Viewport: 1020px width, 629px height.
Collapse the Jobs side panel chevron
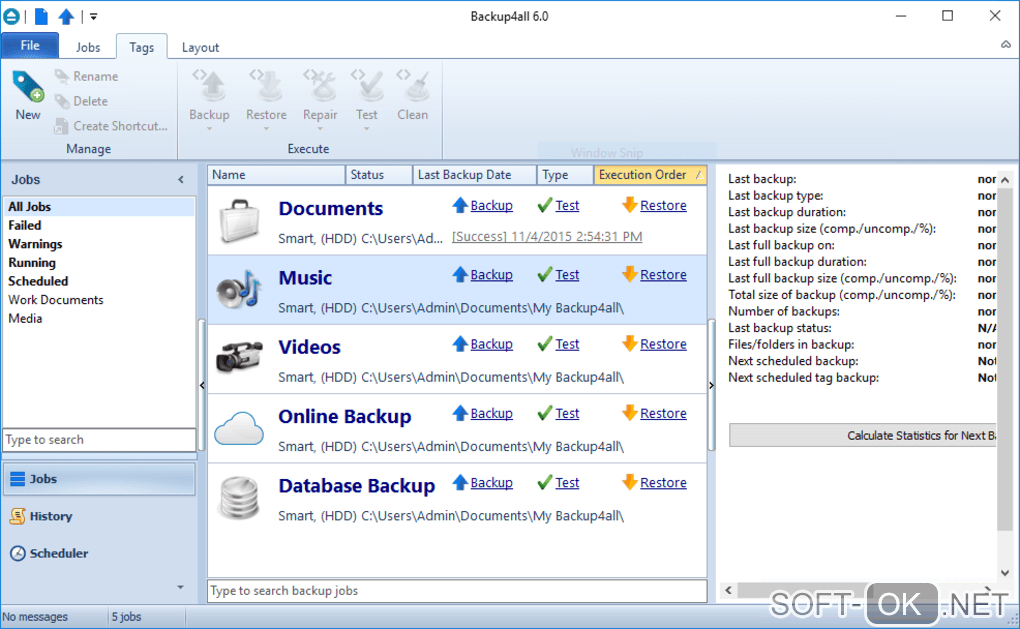coord(181,180)
